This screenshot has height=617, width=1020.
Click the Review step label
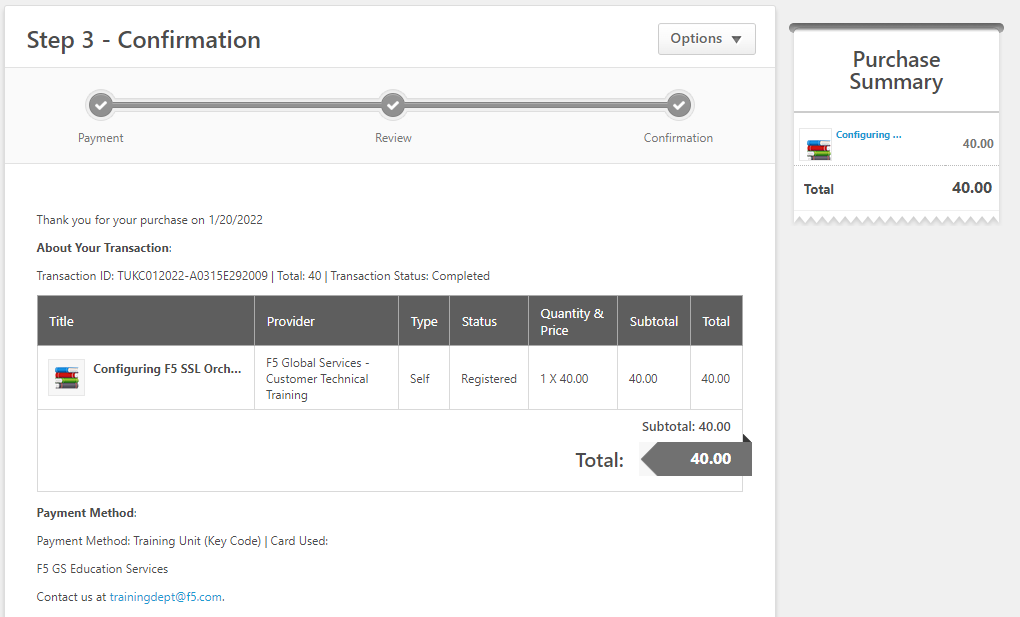(393, 138)
